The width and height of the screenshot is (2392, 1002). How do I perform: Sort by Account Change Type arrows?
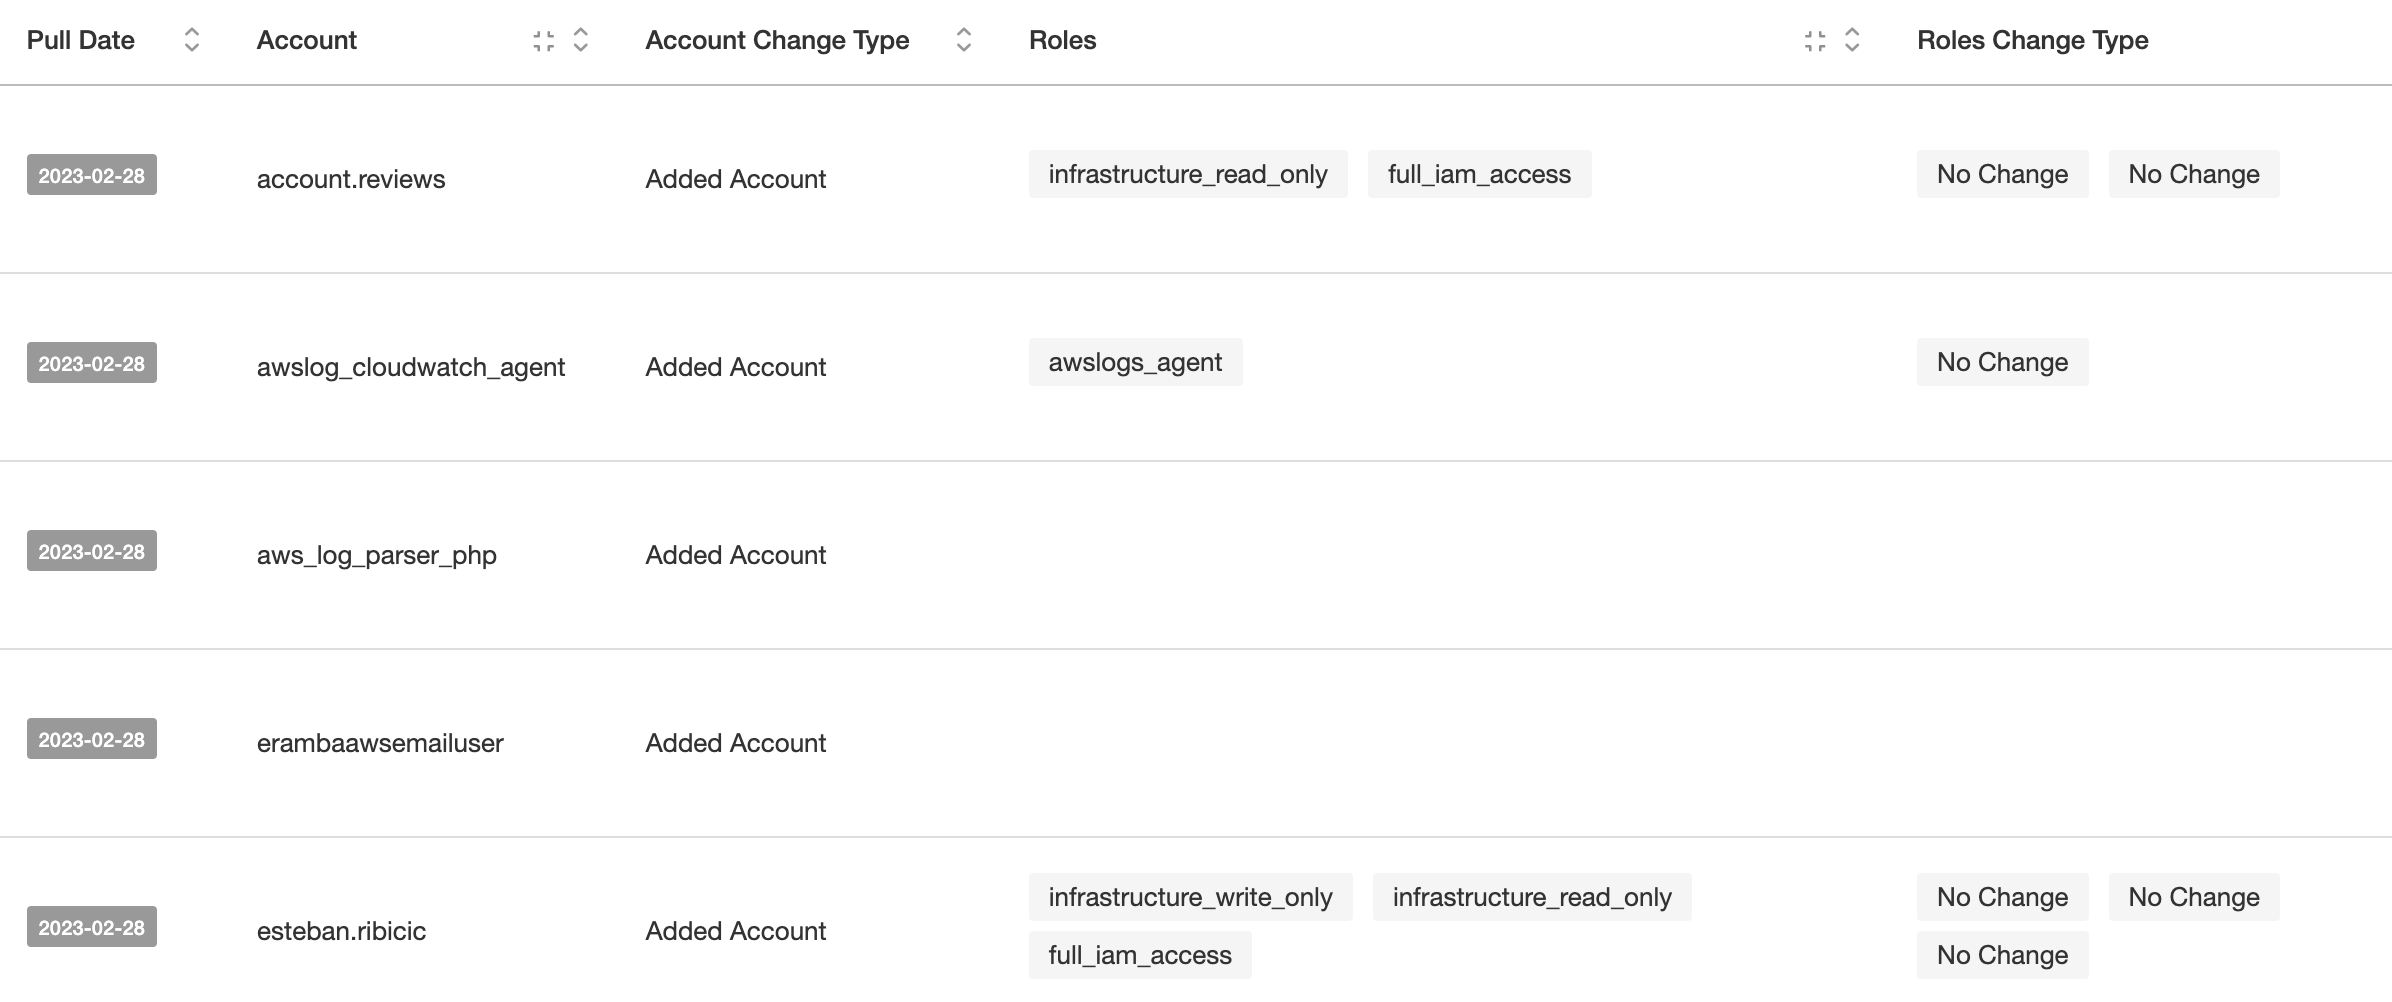click(964, 40)
